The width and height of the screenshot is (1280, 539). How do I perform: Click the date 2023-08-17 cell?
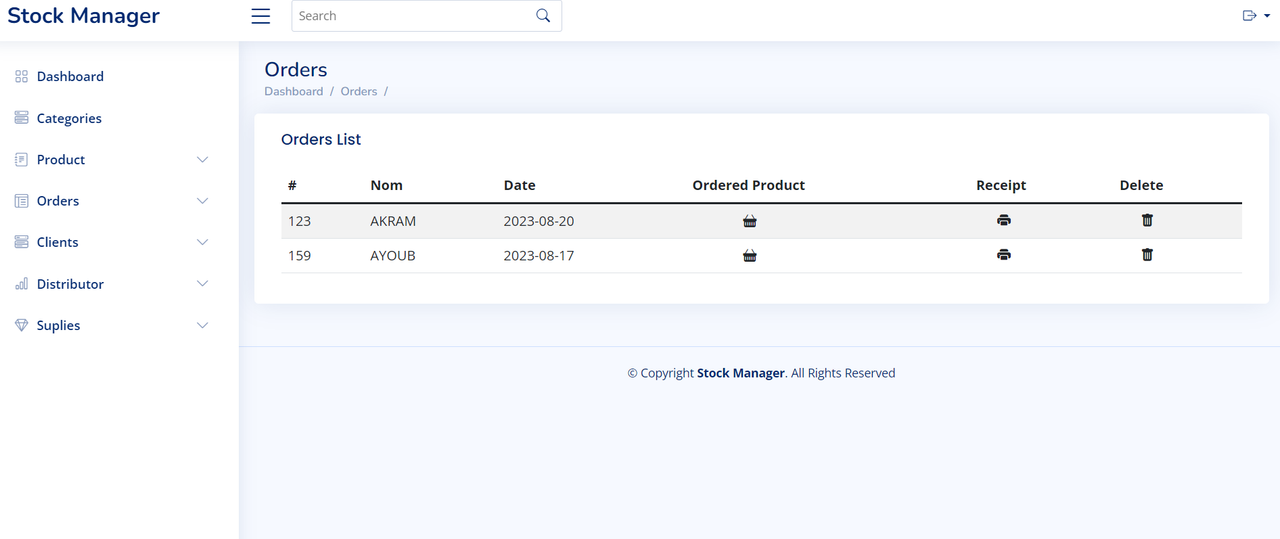539,256
